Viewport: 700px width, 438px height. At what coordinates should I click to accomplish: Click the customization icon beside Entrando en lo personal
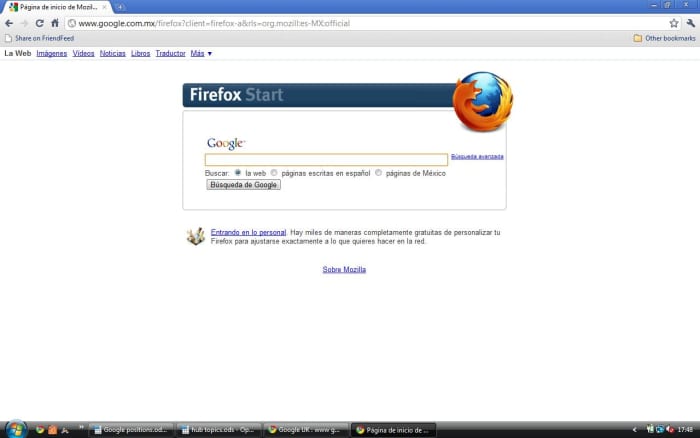[x=196, y=236]
